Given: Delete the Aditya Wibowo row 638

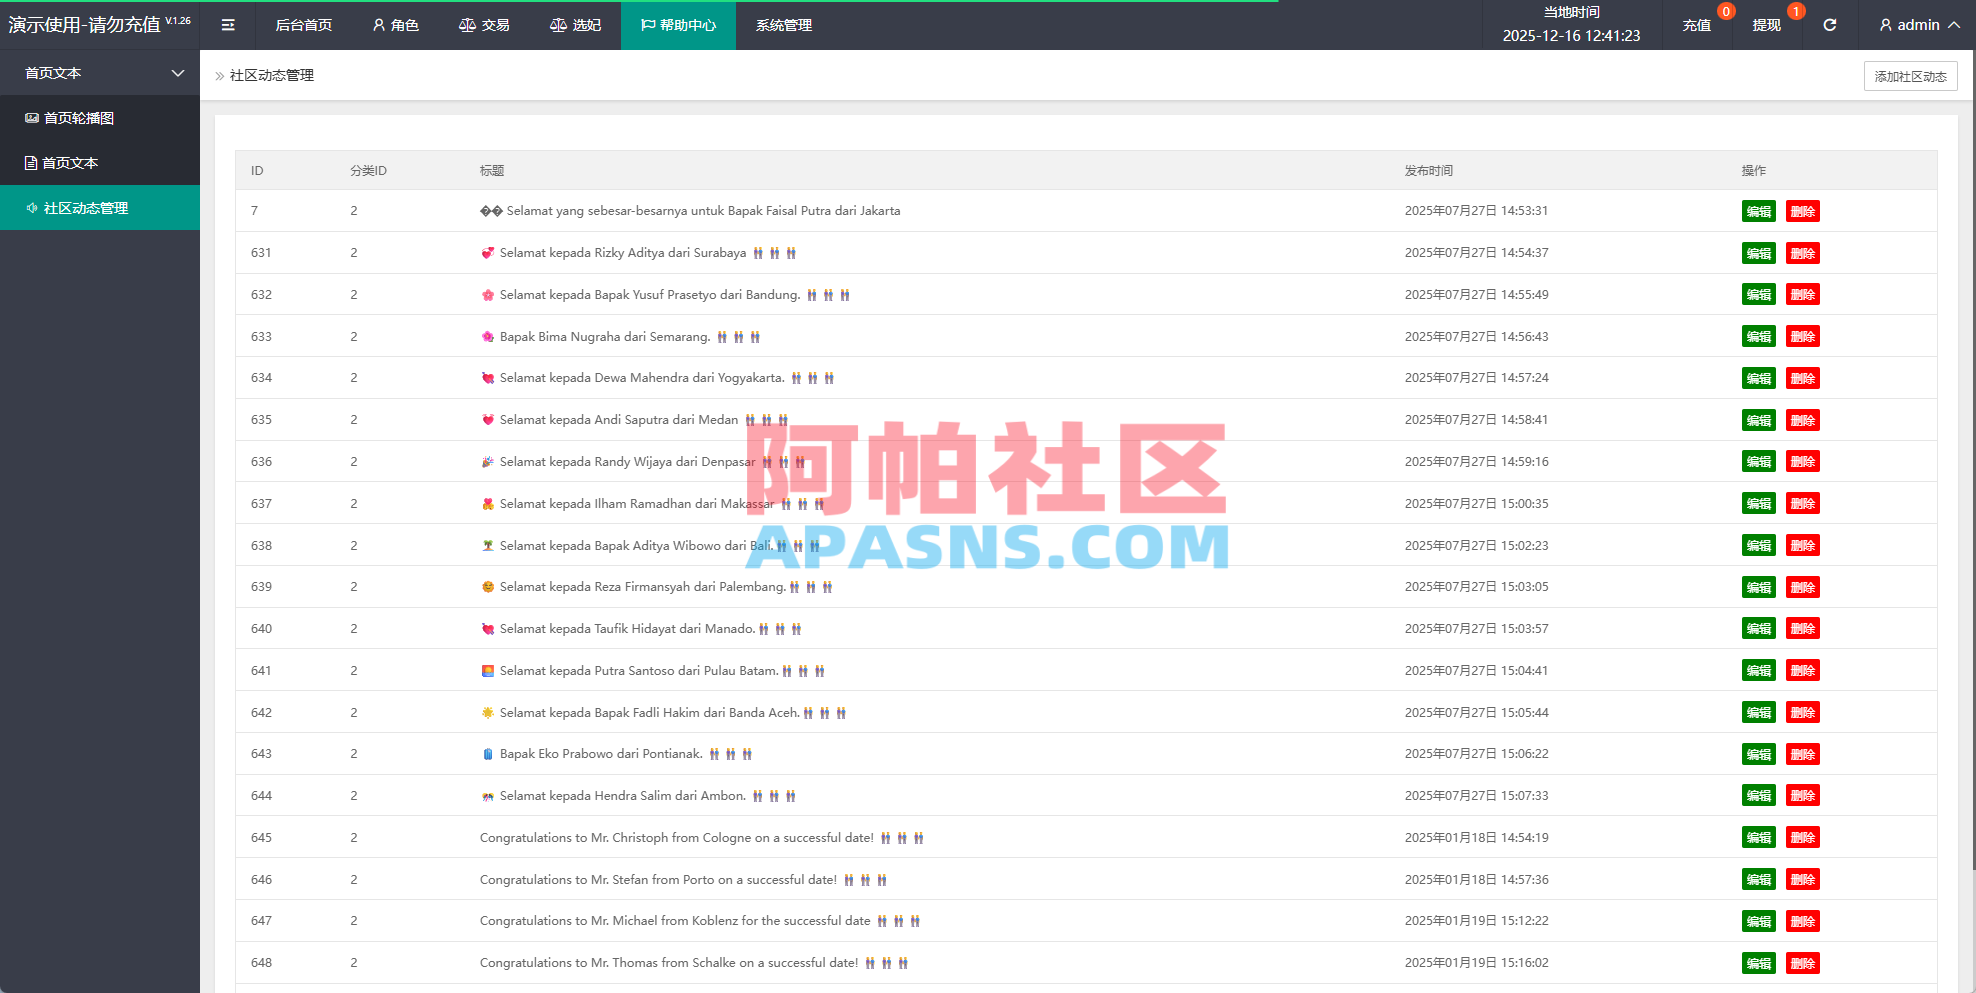Looking at the screenshot, I should [x=1803, y=546].
